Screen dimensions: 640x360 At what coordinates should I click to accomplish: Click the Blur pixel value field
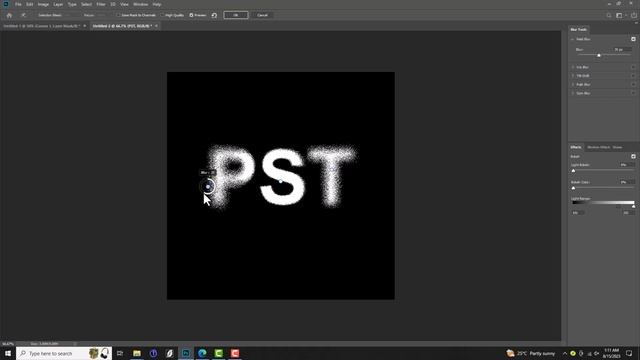(x=622, y=49)
